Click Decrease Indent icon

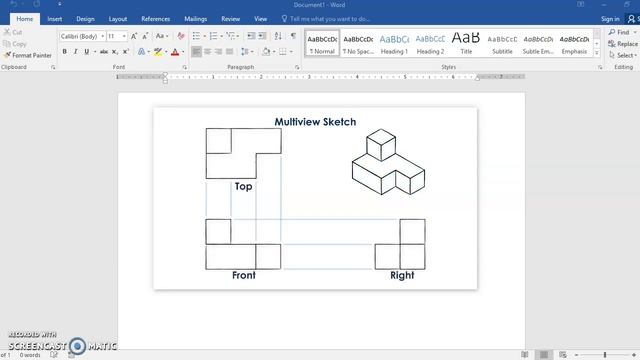point(251,36)
